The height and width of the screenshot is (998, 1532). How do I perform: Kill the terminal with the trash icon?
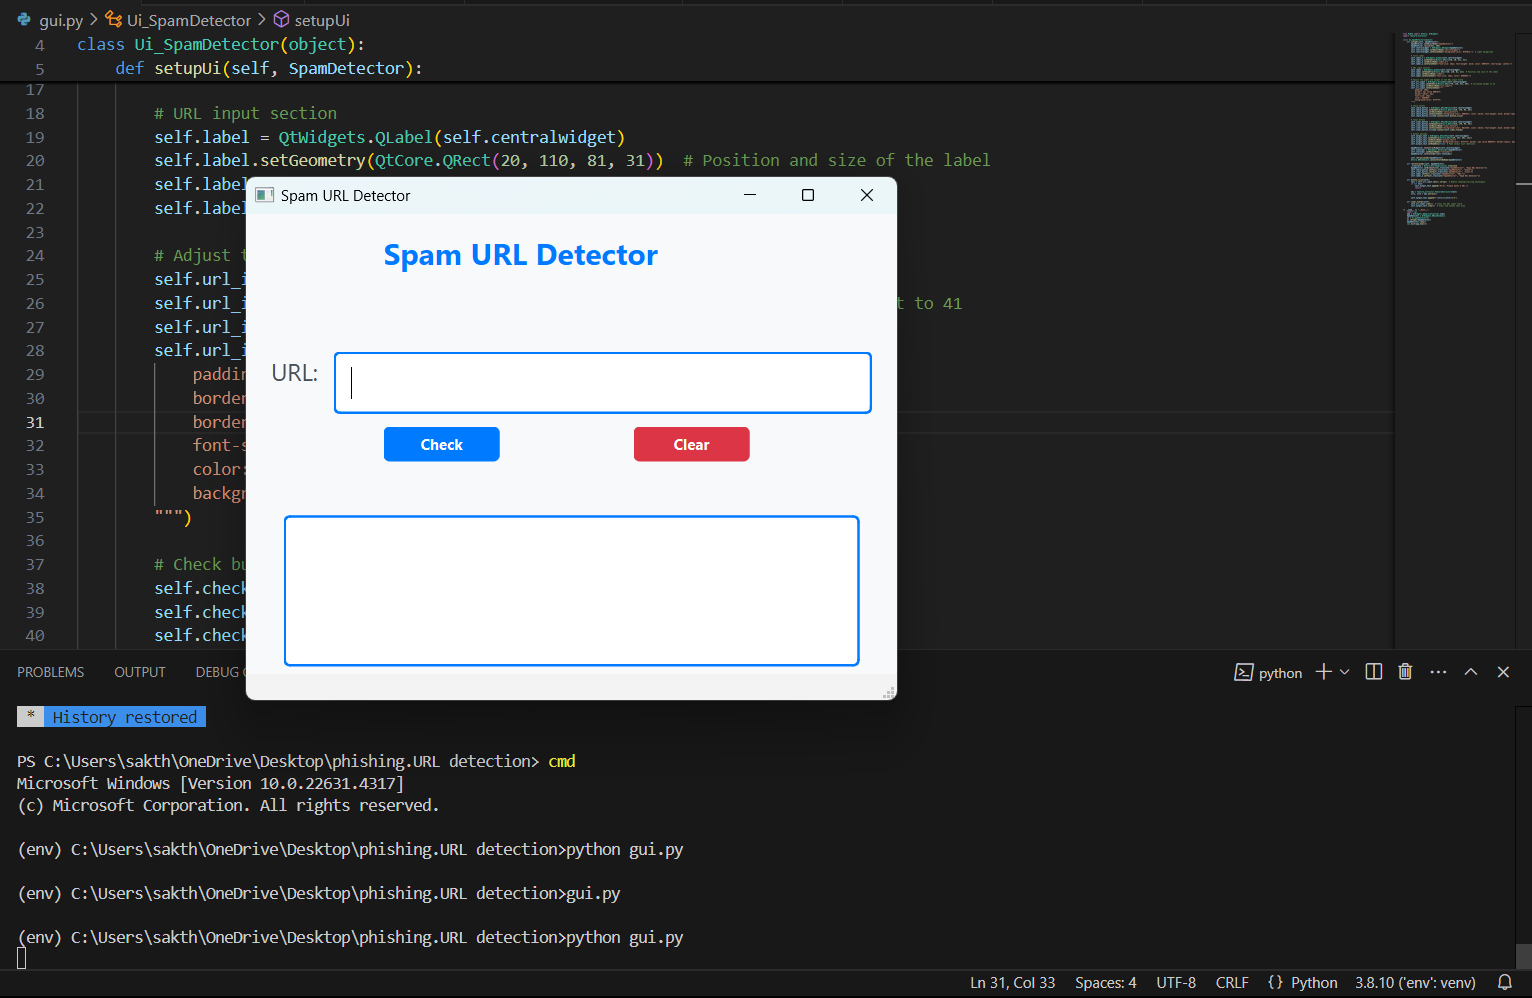pos(1405,672)
